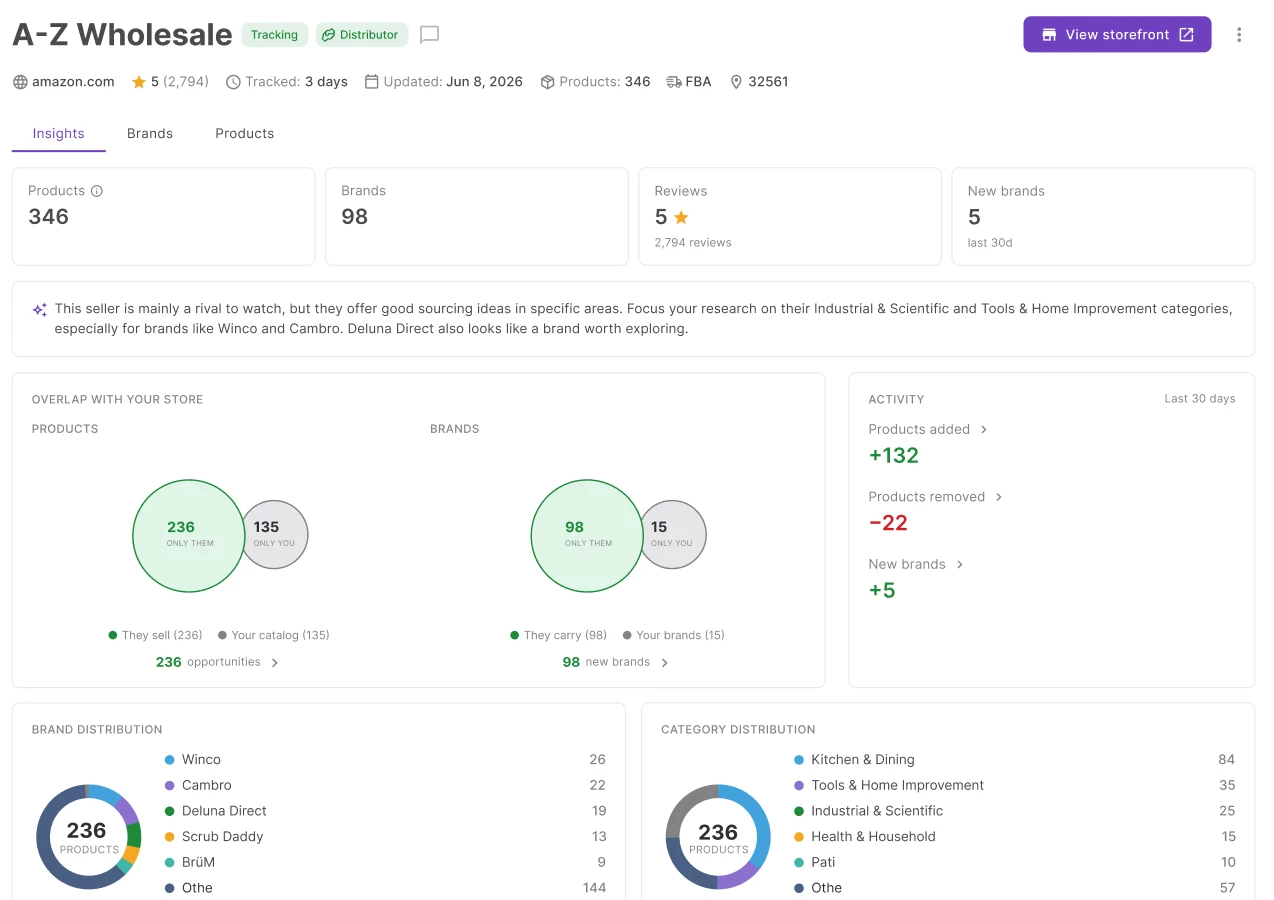Open the 98 new brands link
This screenshot has width=1274, height=900.
[x=615, y=662]
